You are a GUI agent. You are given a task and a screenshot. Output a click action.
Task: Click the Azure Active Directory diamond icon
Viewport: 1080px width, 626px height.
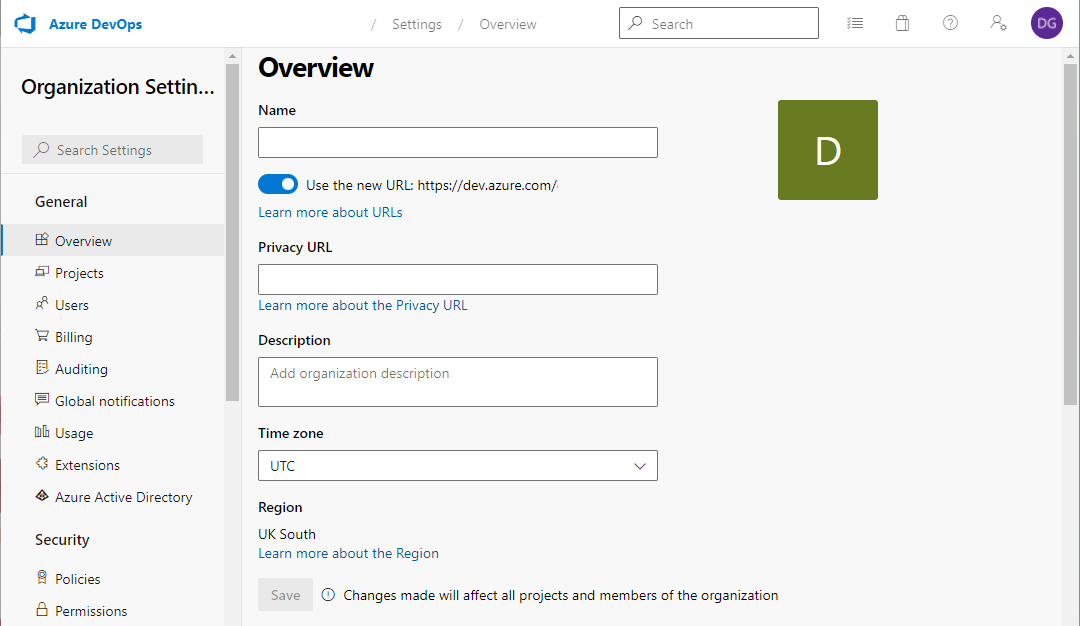coord(42,496)
